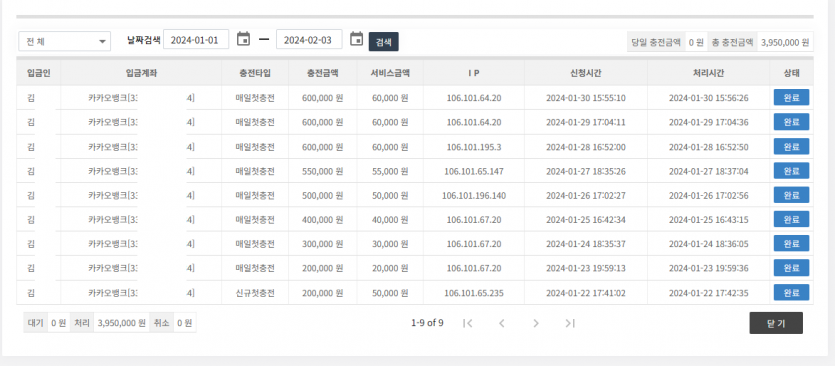This screenshot has width=835, height=366.
Task: Select IP address 106.101.196.140
Action: [474, 196]
